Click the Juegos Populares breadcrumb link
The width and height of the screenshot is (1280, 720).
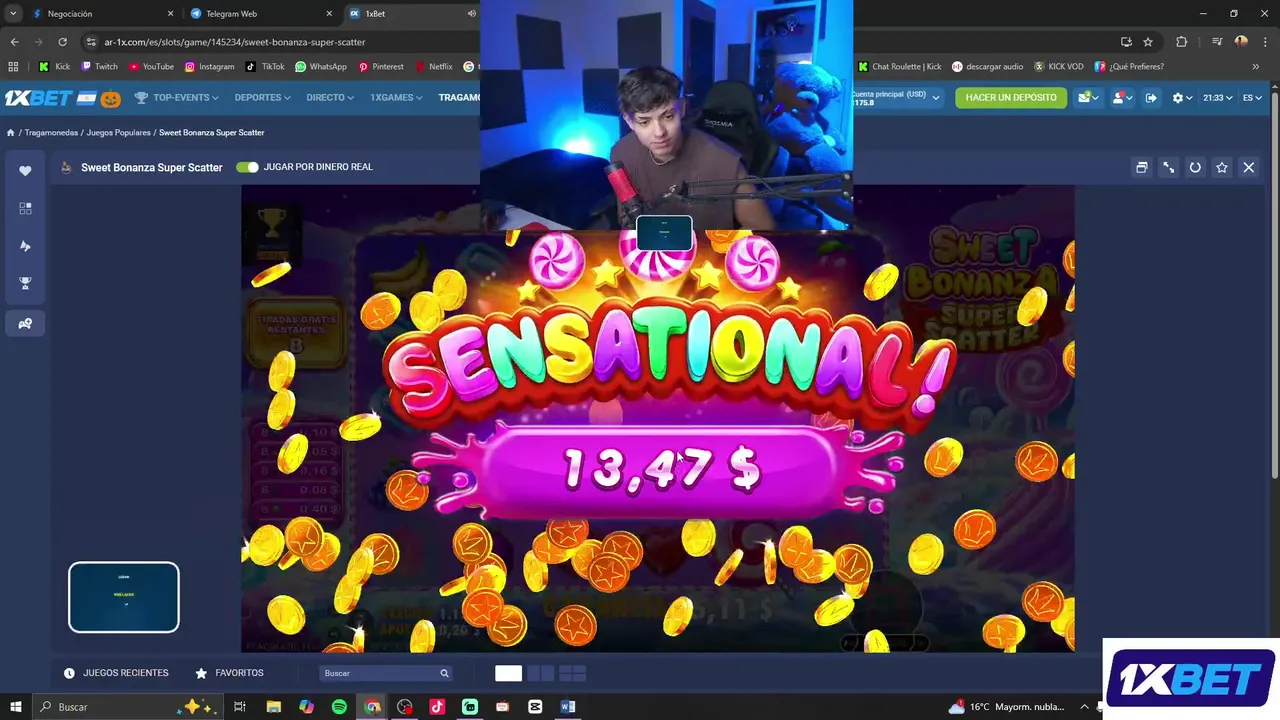pyautogui.click(x=118, y=132)
